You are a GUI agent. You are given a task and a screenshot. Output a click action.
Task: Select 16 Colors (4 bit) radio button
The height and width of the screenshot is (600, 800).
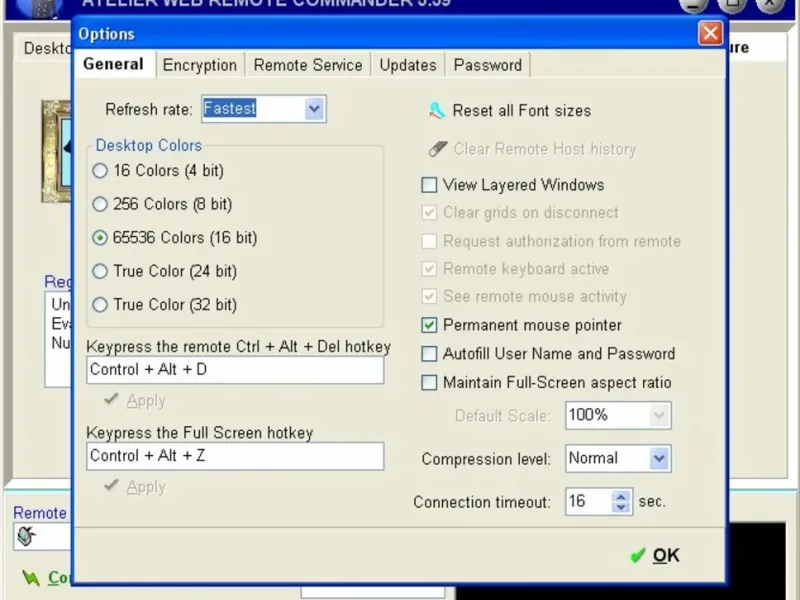(100, 170)
